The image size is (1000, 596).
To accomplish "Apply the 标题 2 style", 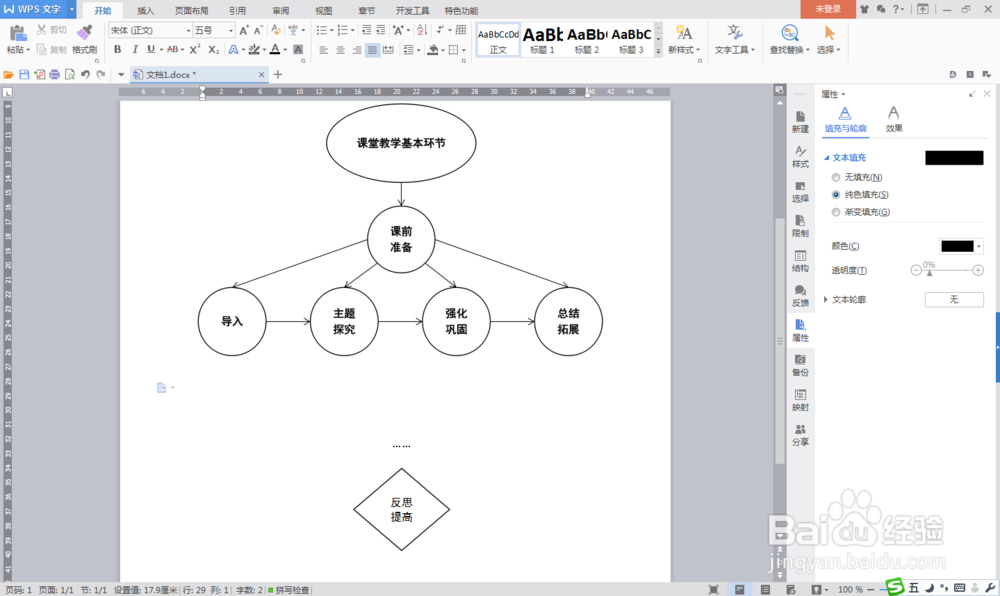I will click(x=587, y=40).
